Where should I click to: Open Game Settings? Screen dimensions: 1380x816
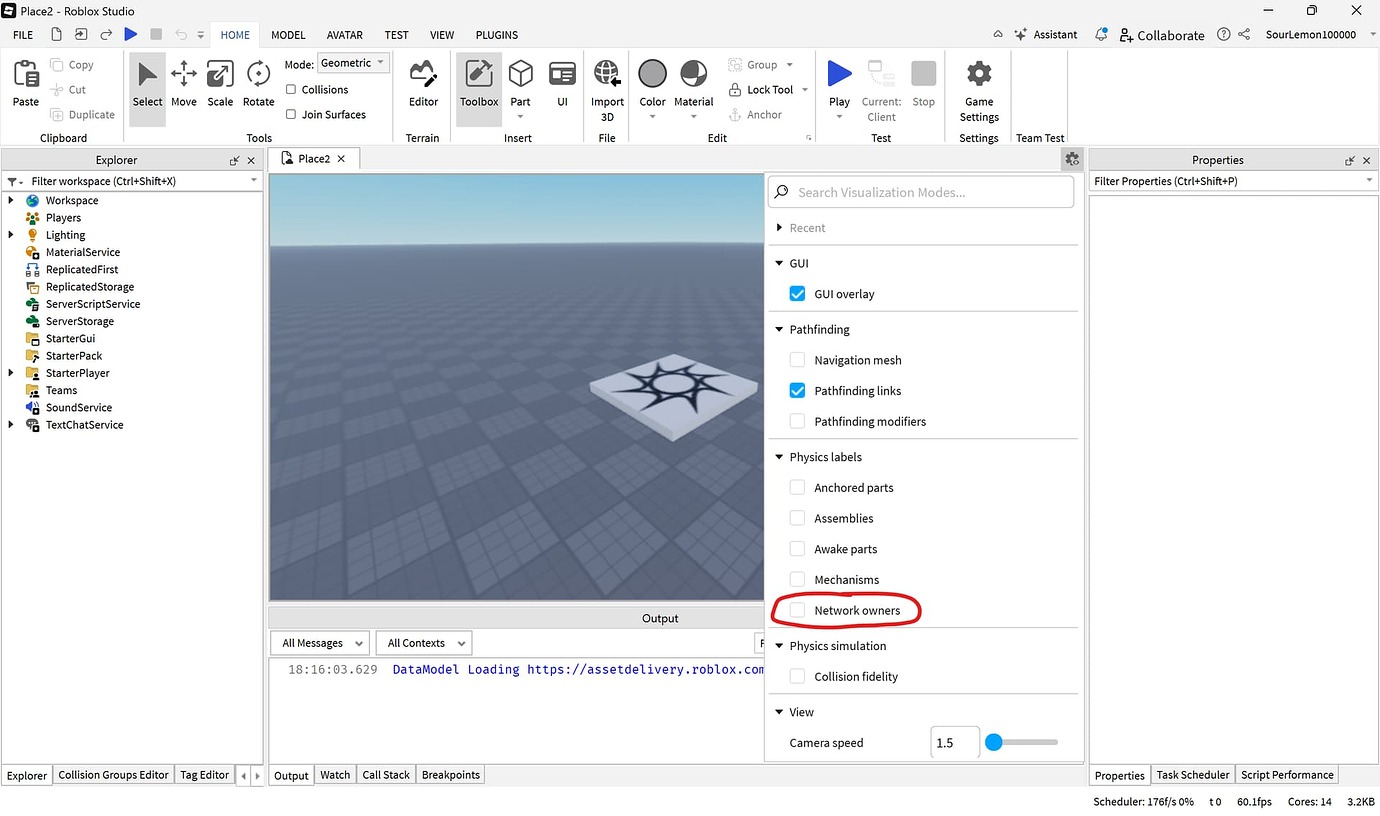(978, 85)
